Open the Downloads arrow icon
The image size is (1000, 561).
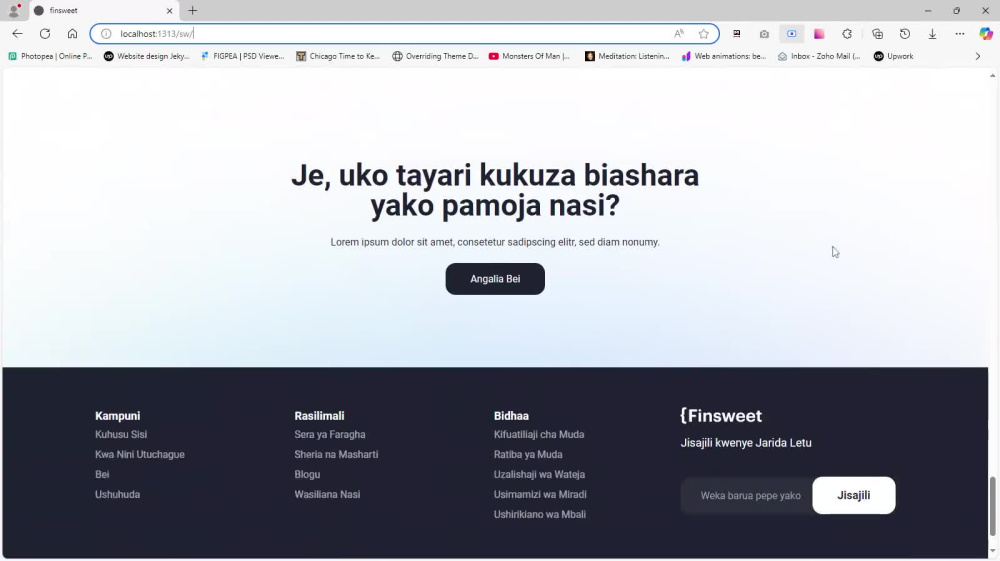[x=932, y=34]
